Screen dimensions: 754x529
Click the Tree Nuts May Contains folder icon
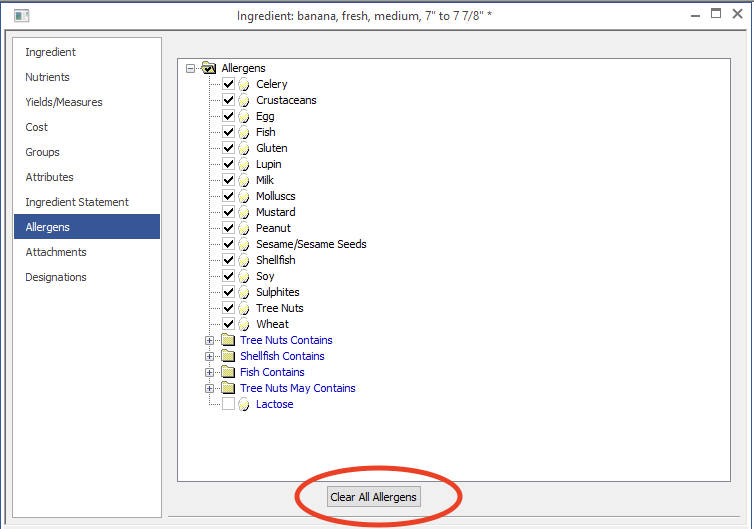pos(228,388)
